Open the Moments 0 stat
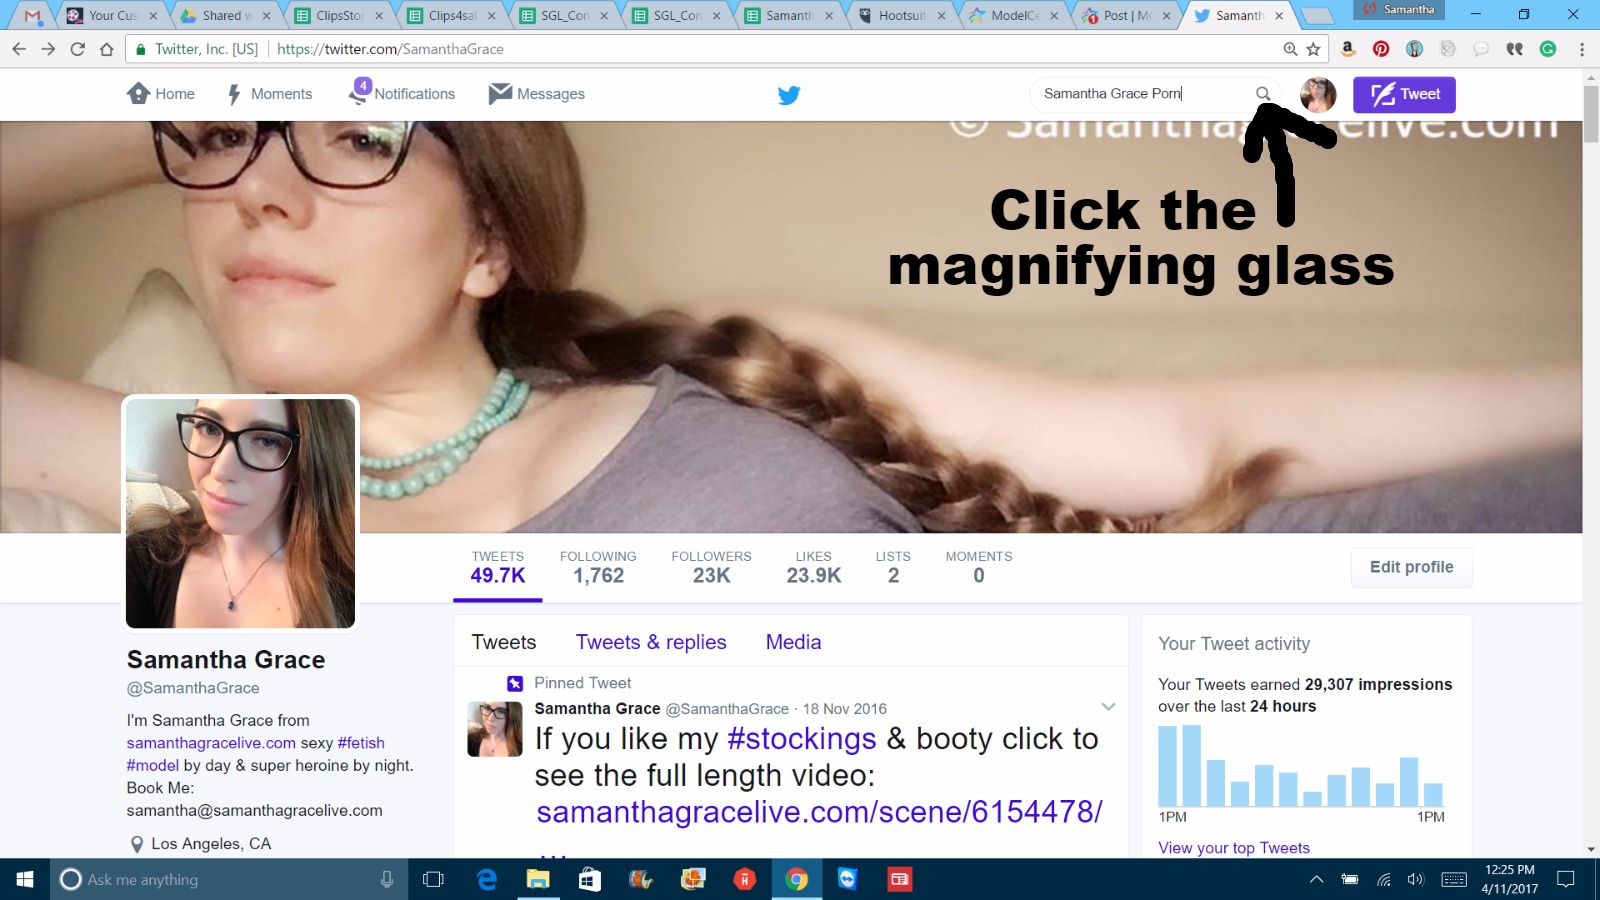Screen dimensions: 1600x900 [979, 568]
